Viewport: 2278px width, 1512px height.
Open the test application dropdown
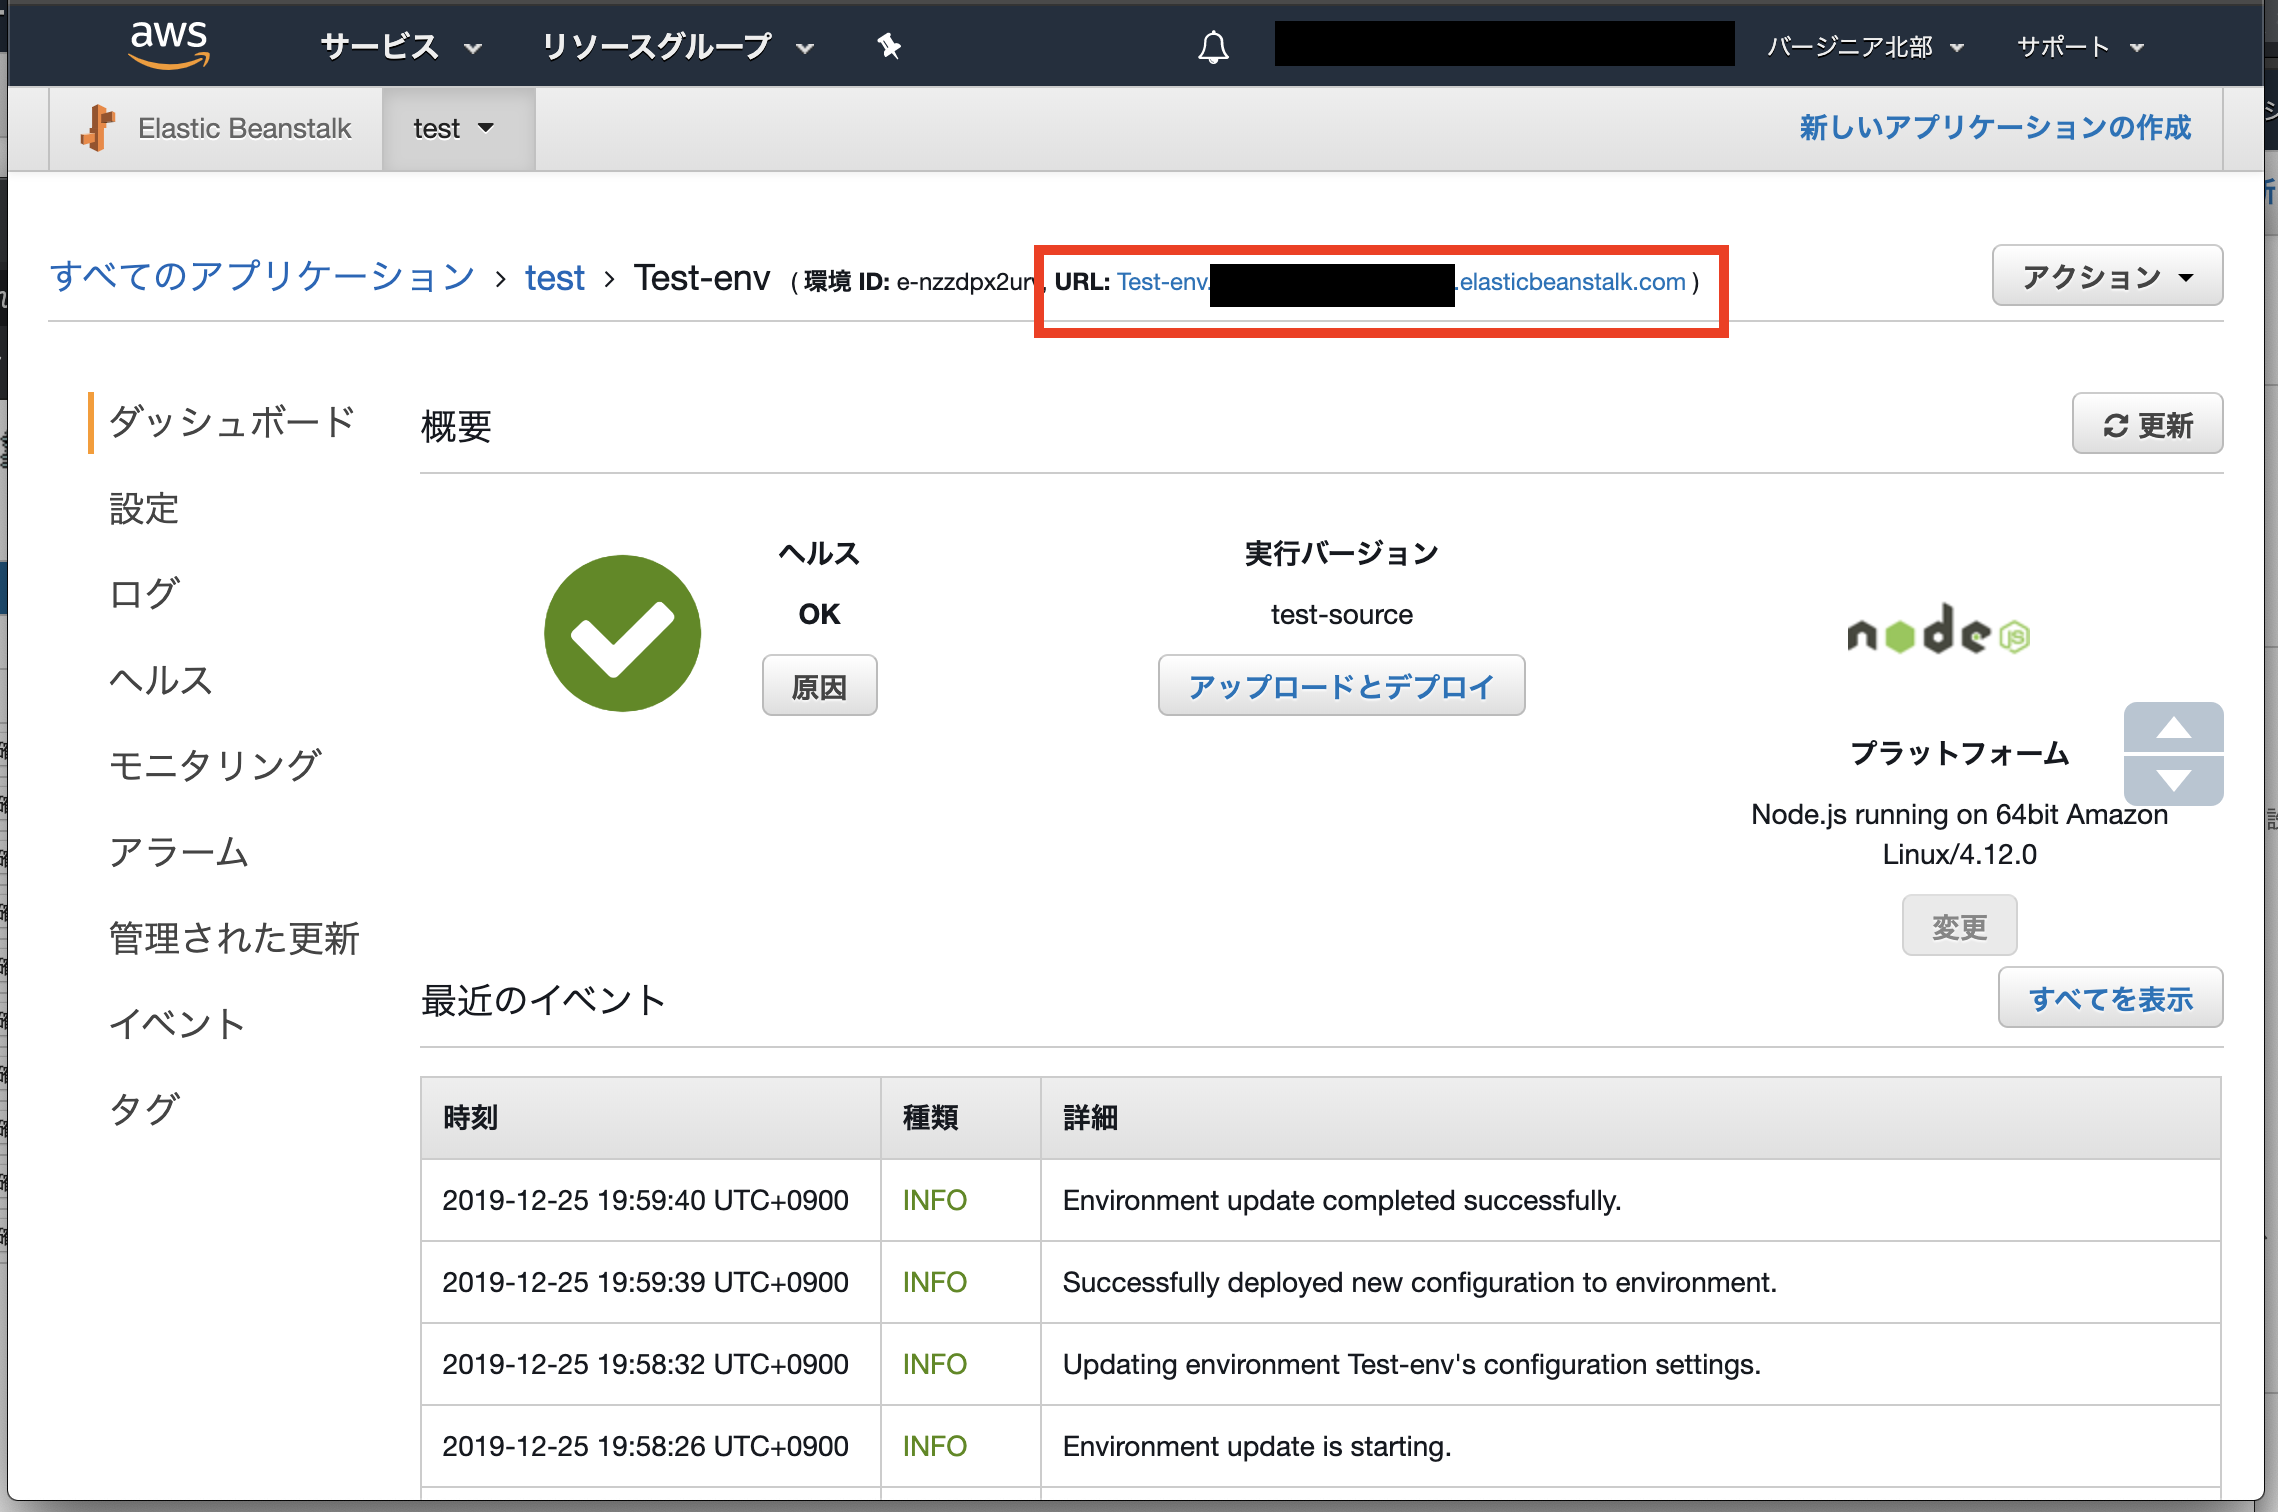tap(455, 128)
